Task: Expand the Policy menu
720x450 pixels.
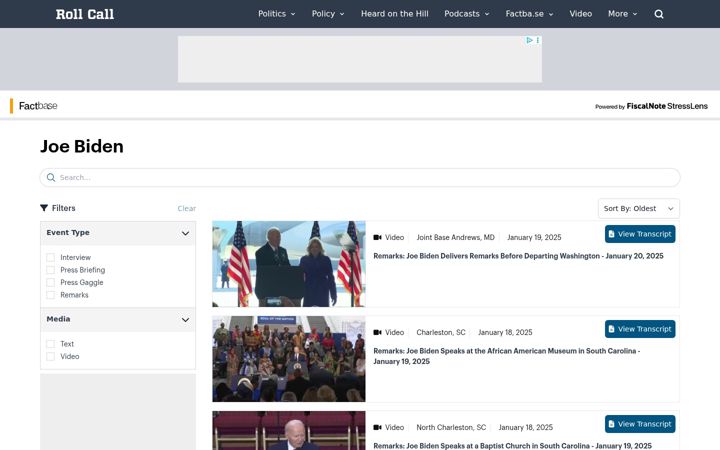Action: (x=328, y=14)
